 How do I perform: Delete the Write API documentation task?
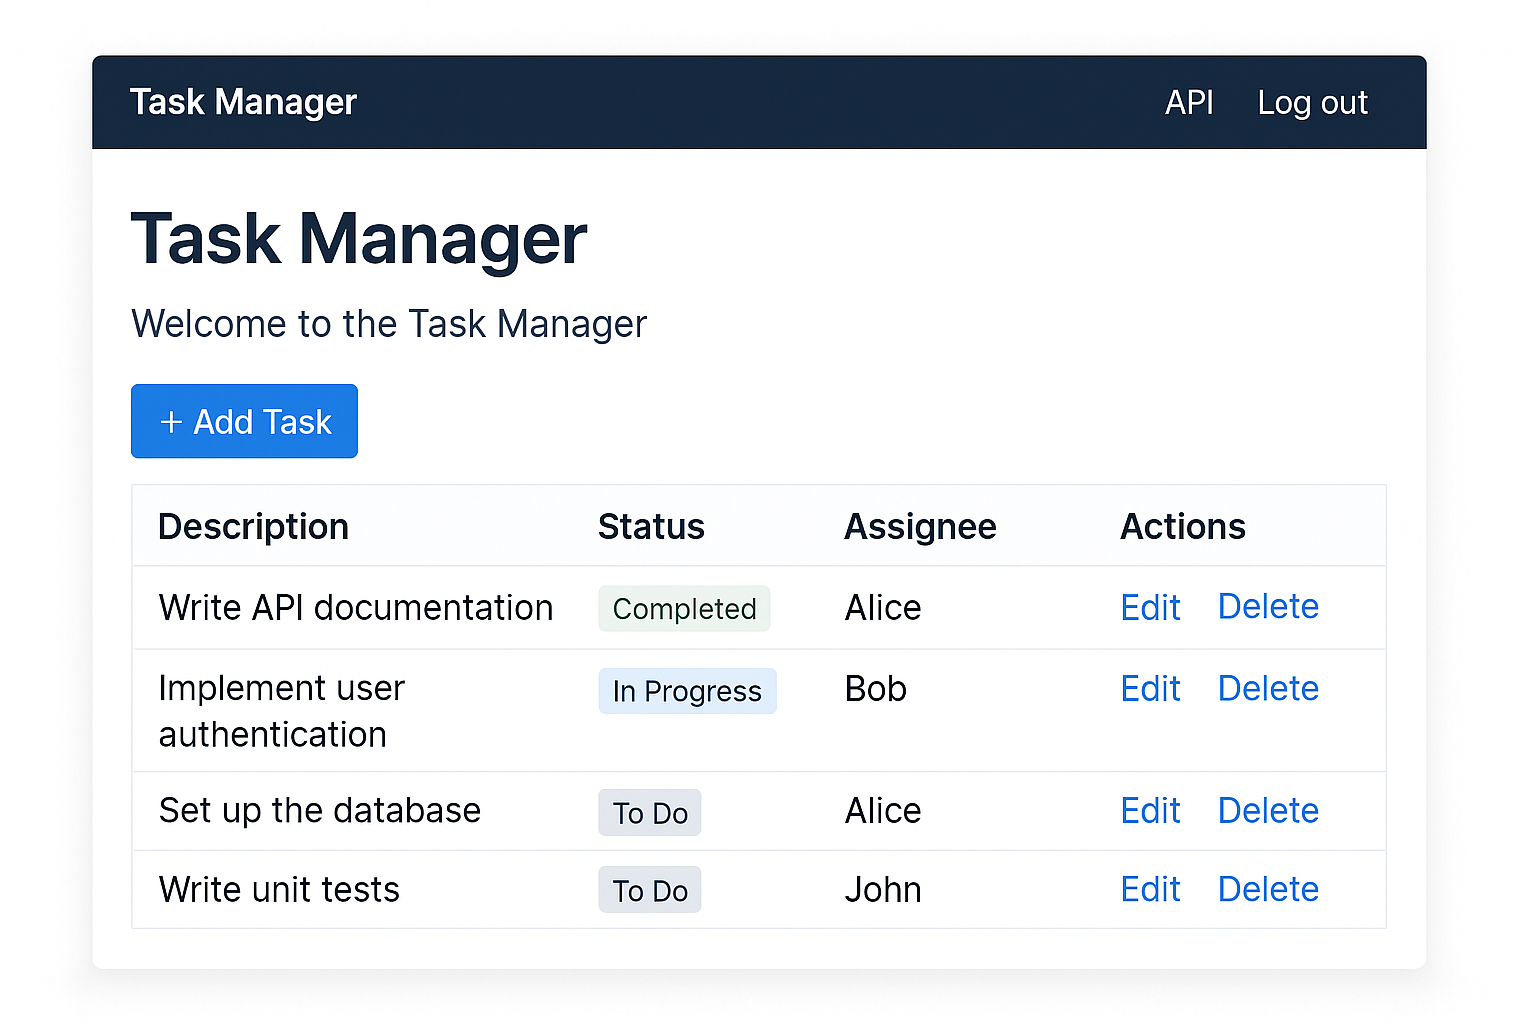[1268, 607]
